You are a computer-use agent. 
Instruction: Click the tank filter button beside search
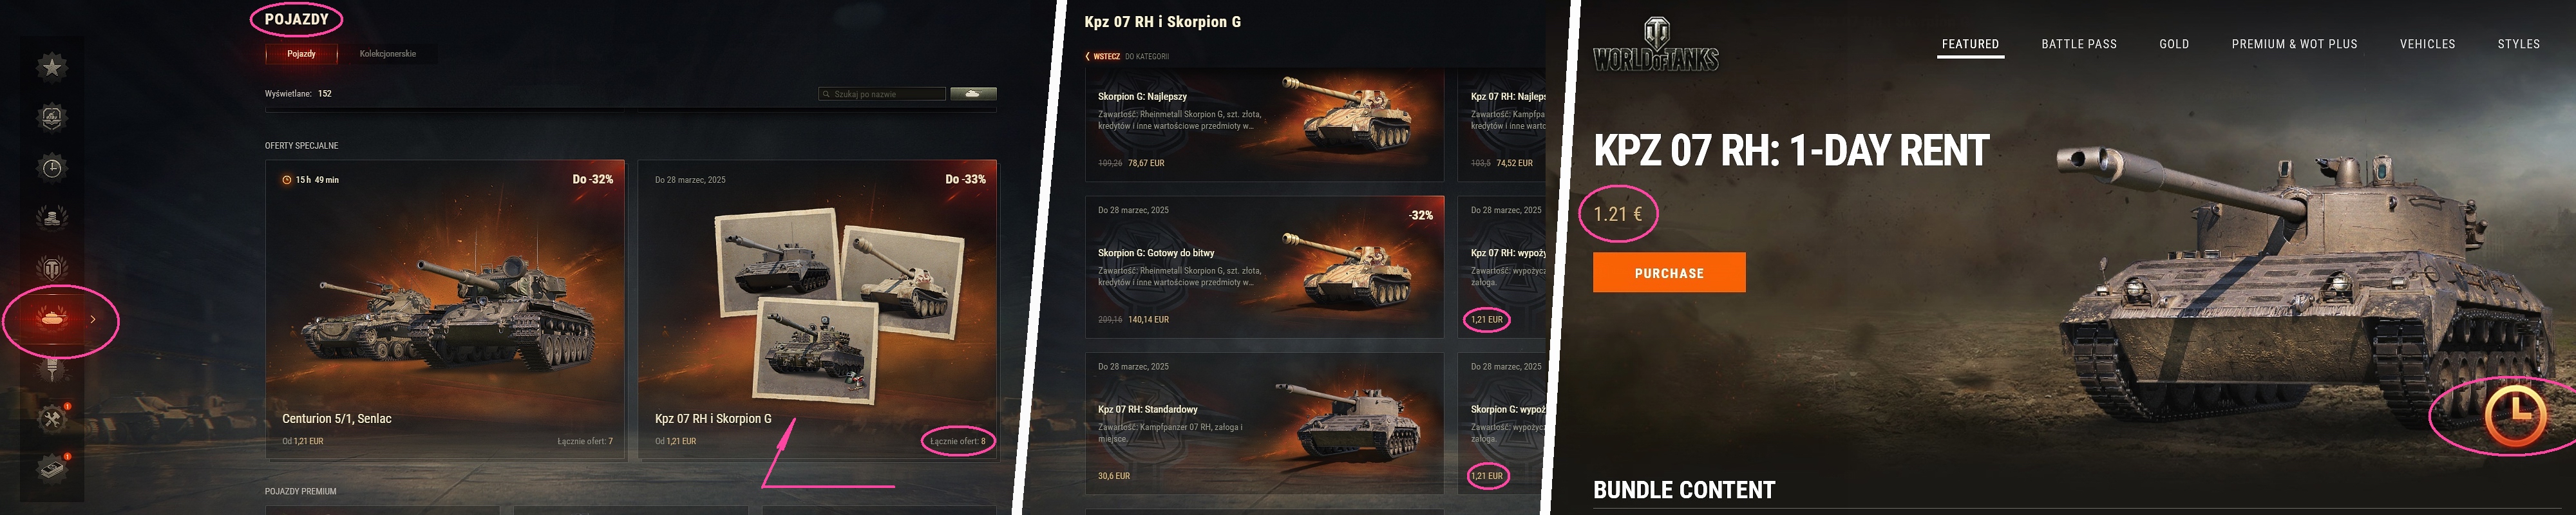pos(972,94)
